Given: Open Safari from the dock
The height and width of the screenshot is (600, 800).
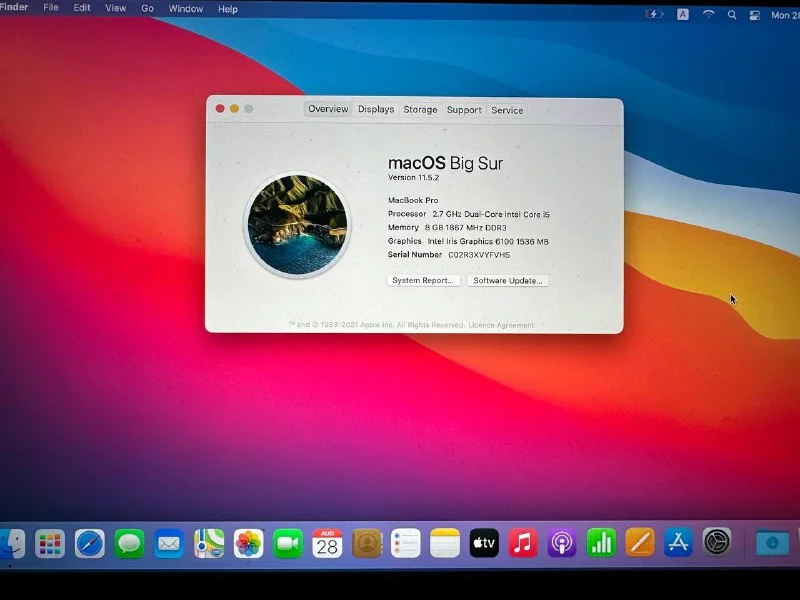Looking at the screenshot, I should coord(90,543).
